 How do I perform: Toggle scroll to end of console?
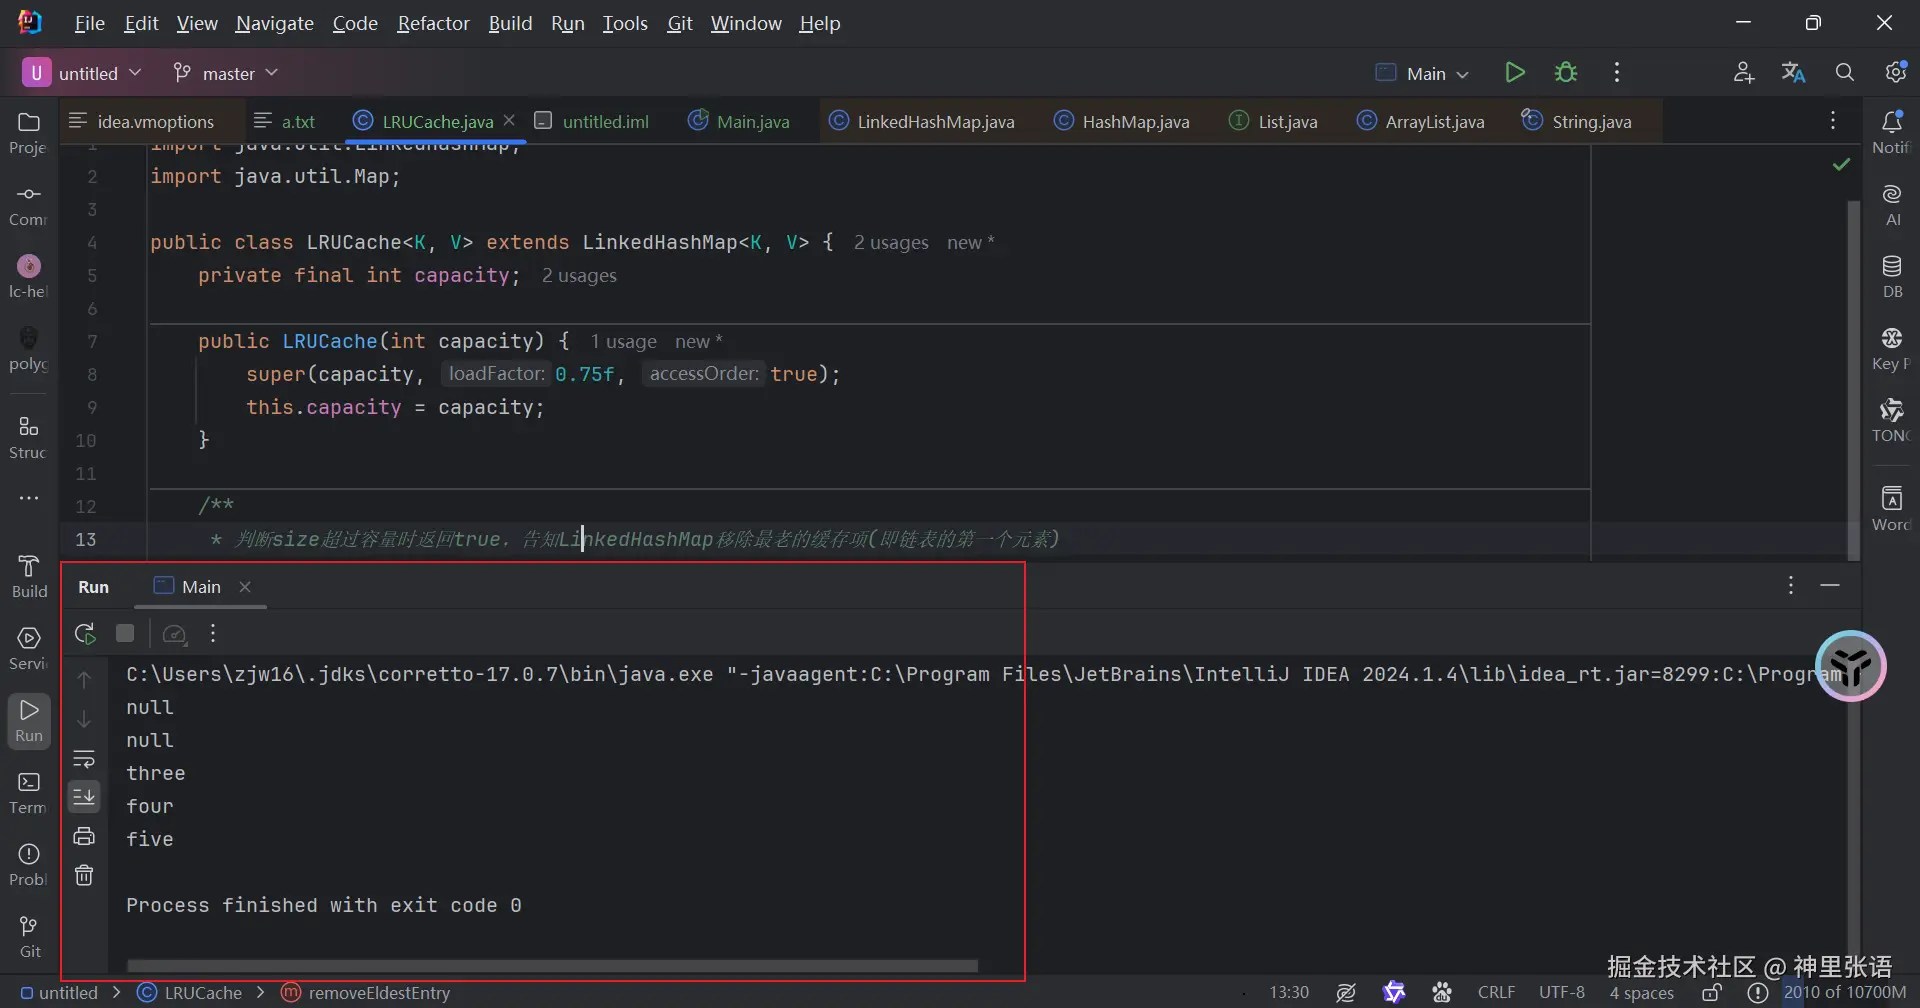(84, 797)
